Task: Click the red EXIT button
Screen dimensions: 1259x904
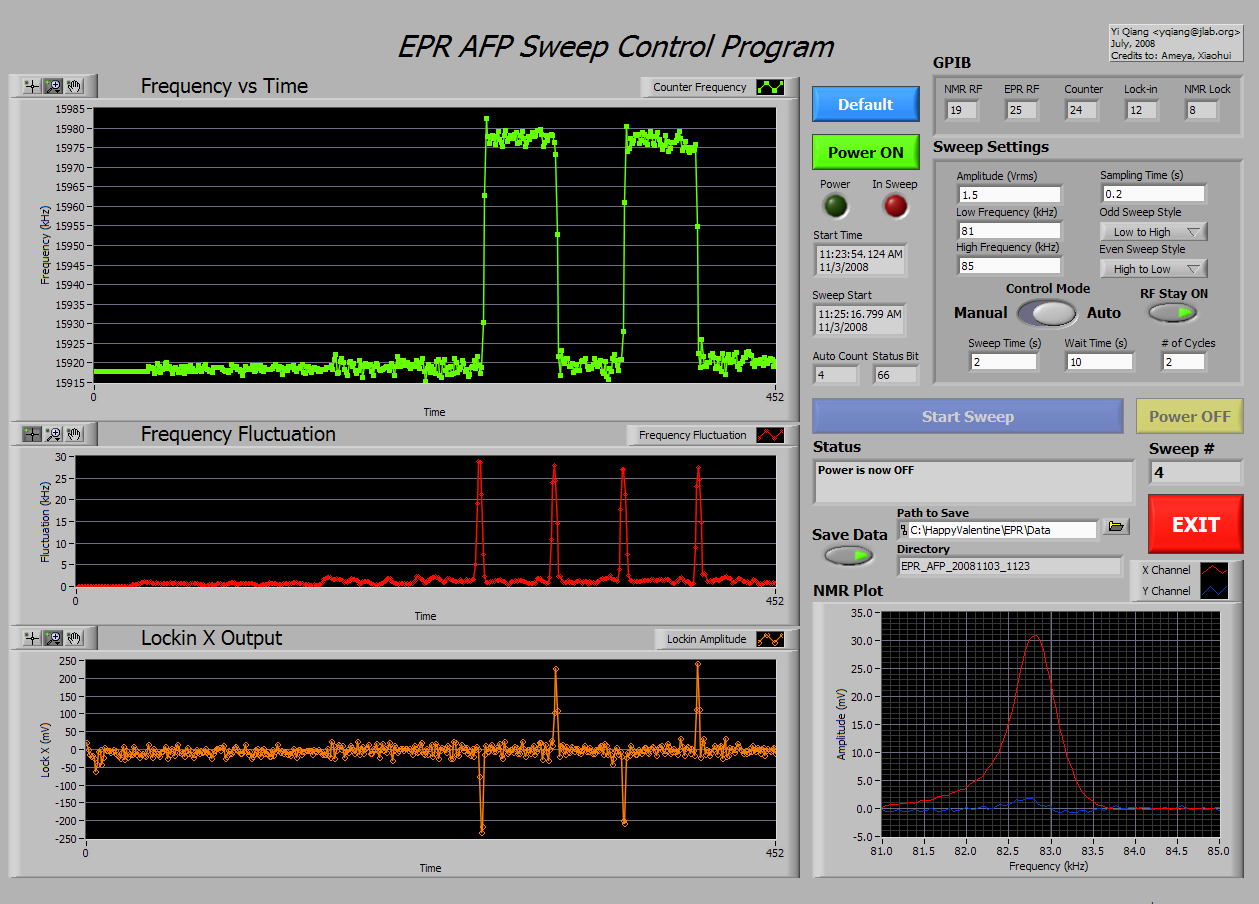Action: [1195, 524]
